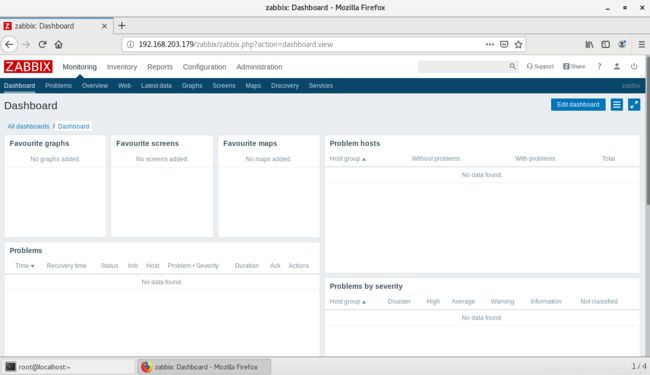Sort Problem hosts by Host group
Viewport: 650px width, 375px height.
tap(347, 159)
